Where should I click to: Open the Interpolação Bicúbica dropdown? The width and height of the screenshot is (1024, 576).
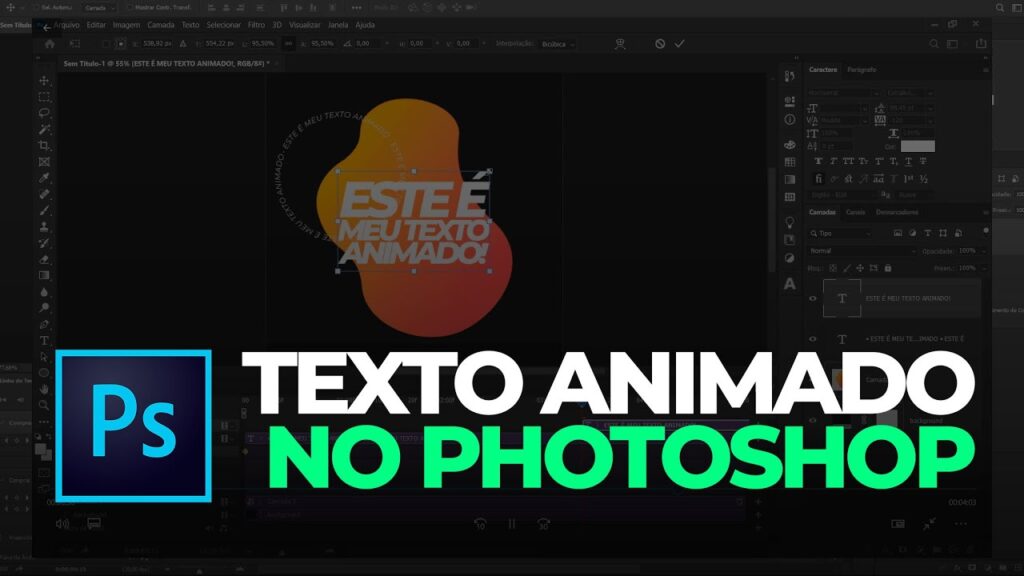[x=558, y=44]
